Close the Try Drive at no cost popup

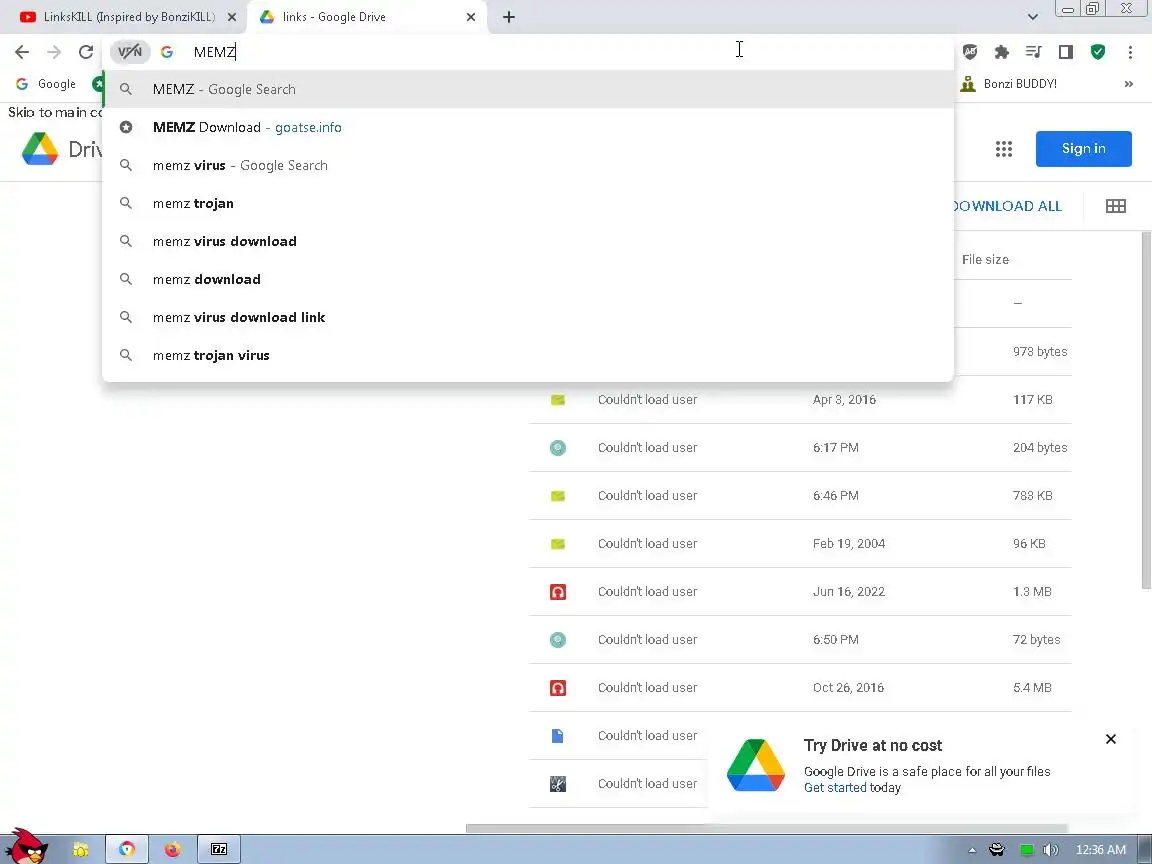(x=1110, y=739)
